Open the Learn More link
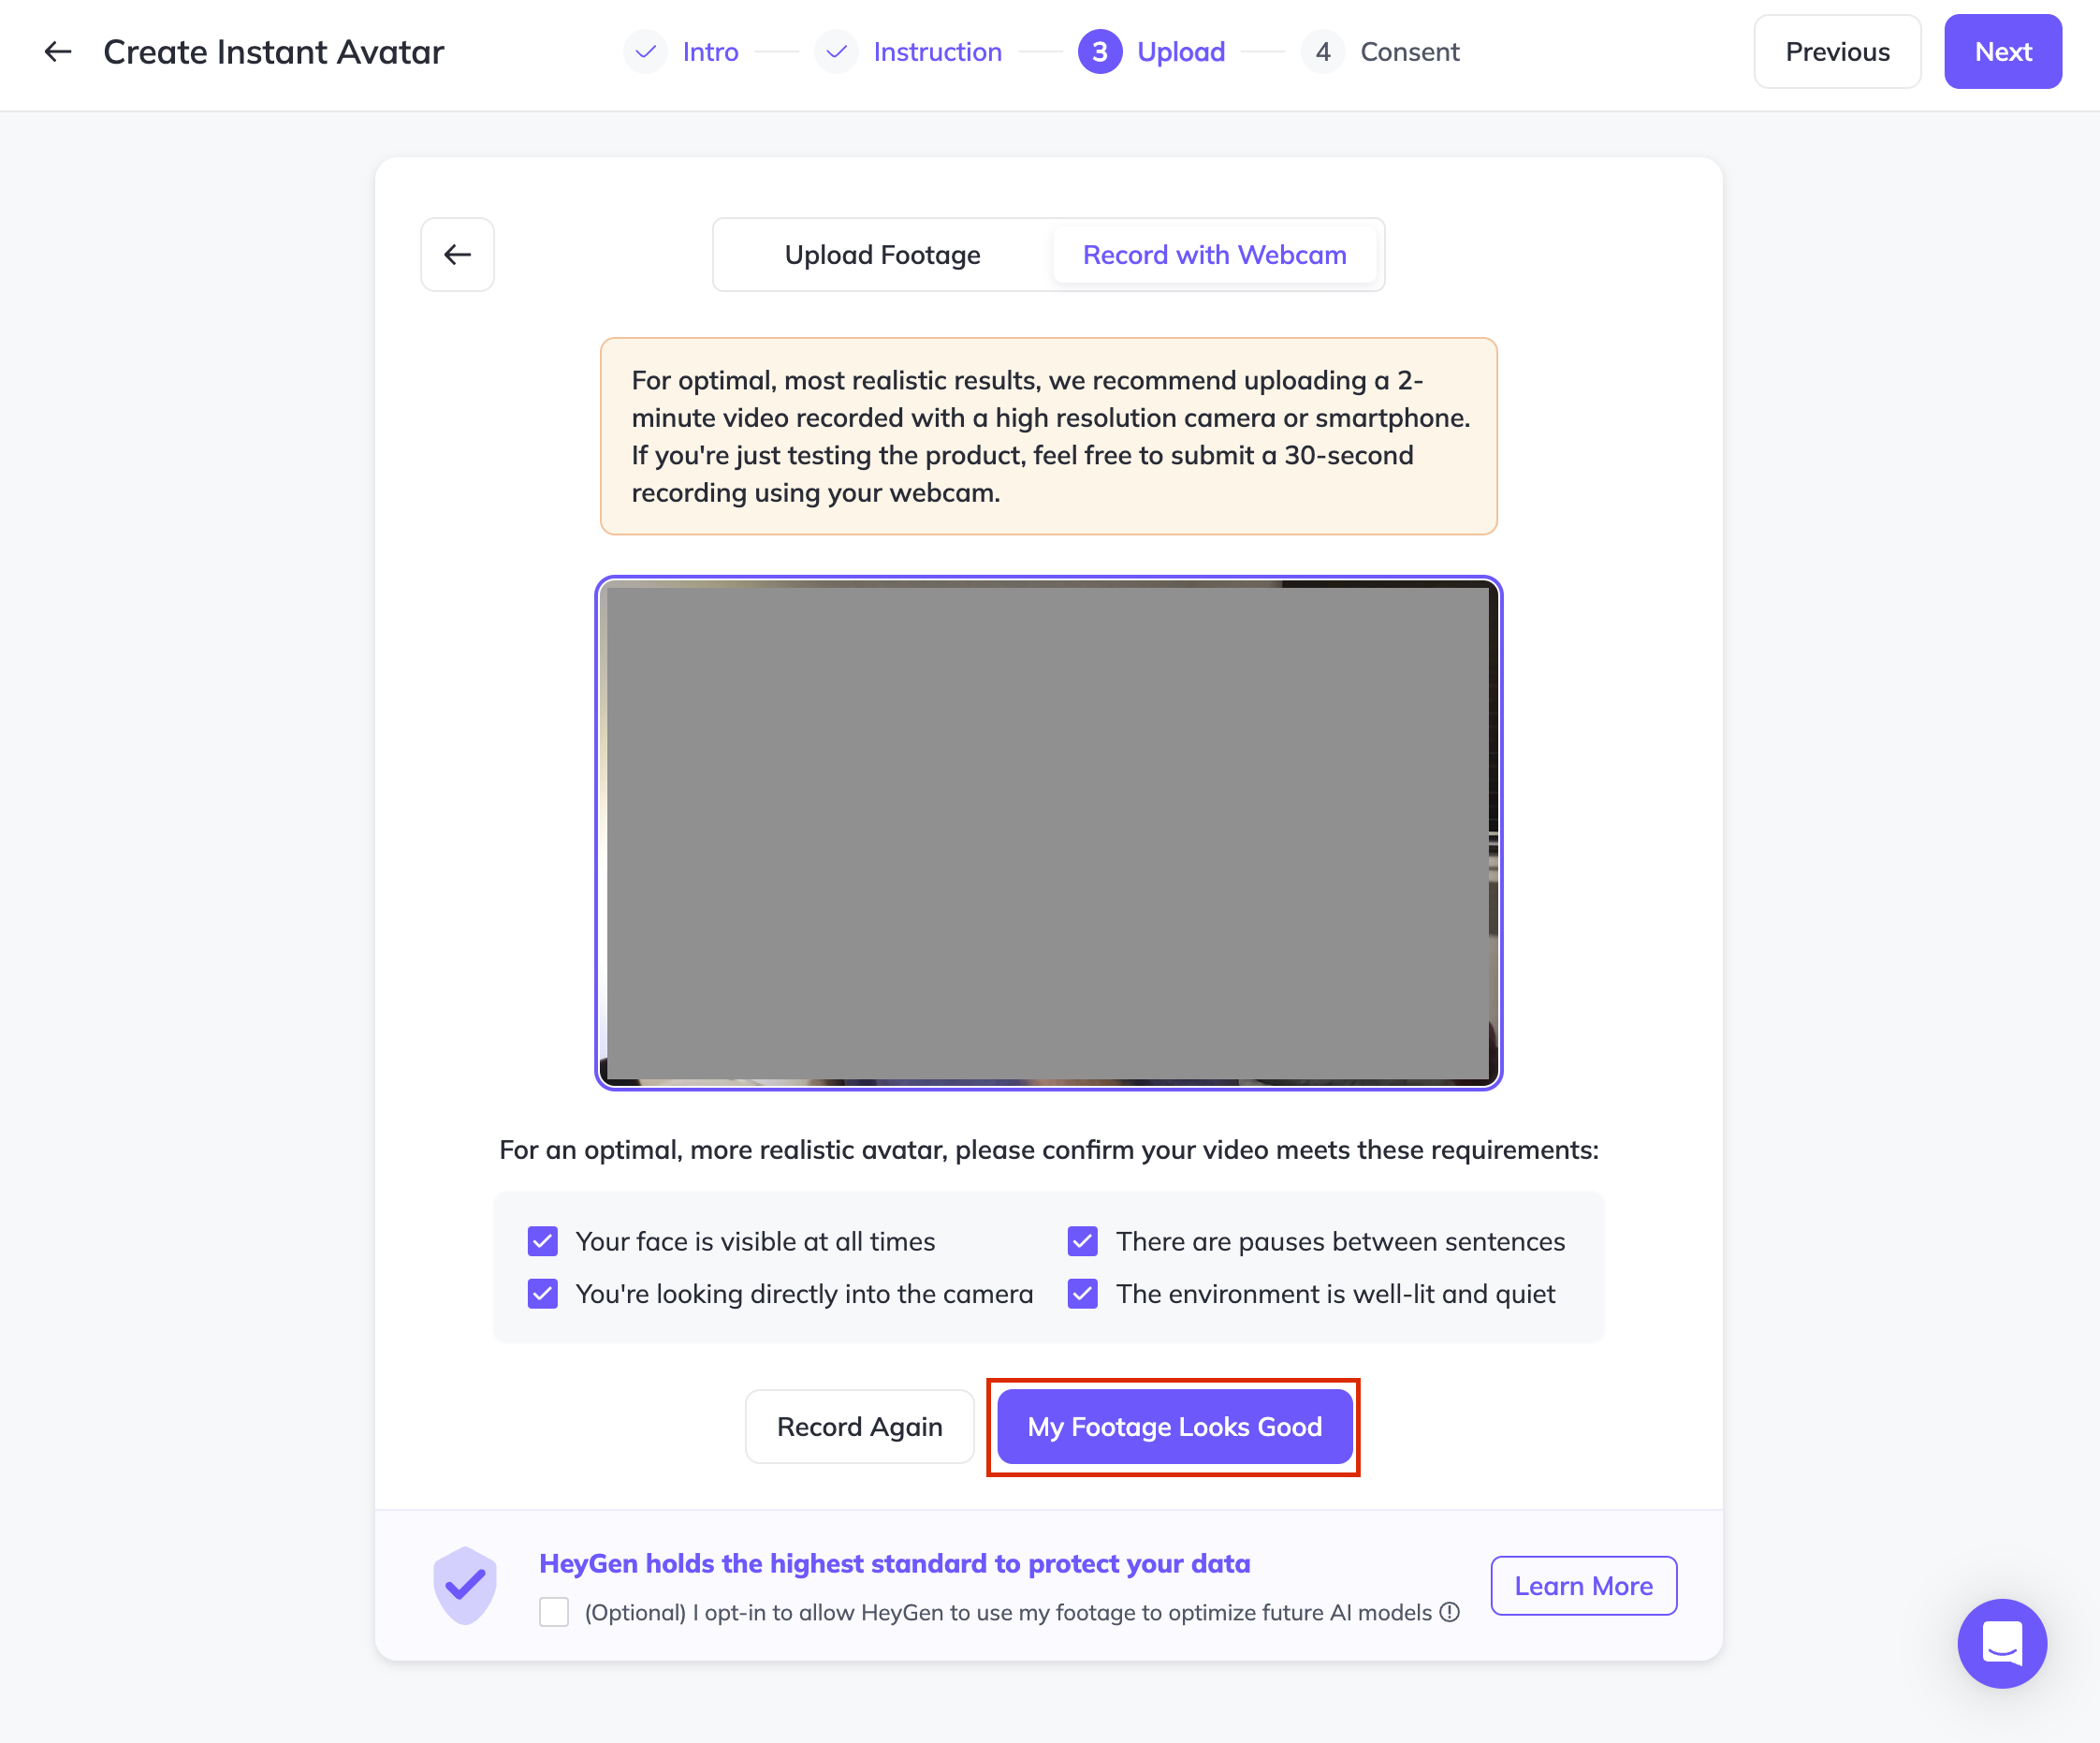Viewport: 2100px width, 1743px height. point(1583,1586)
